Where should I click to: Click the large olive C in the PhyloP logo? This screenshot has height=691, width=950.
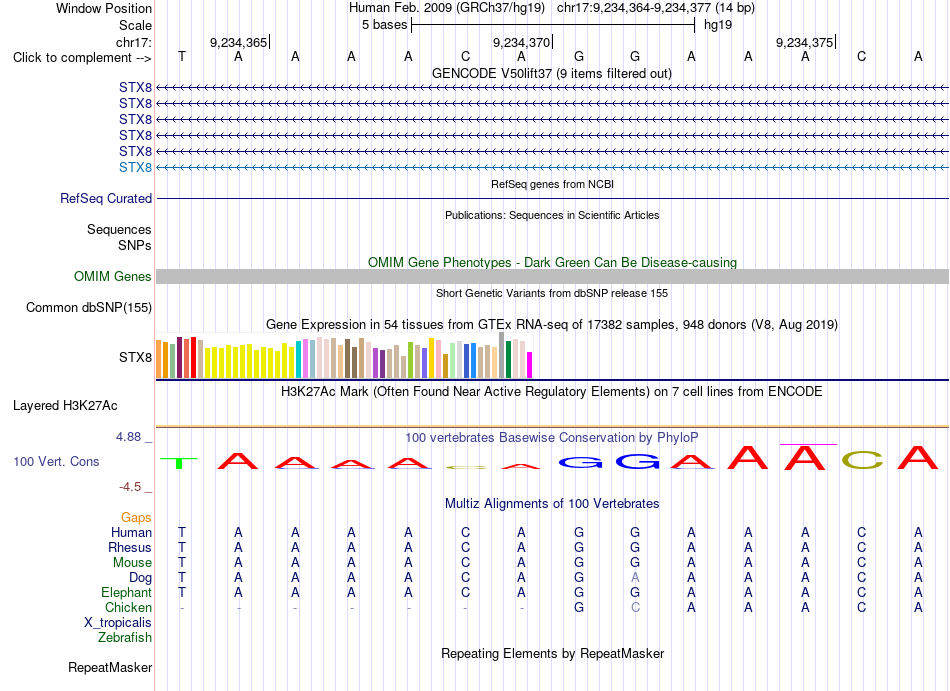[x=862, y=460]
